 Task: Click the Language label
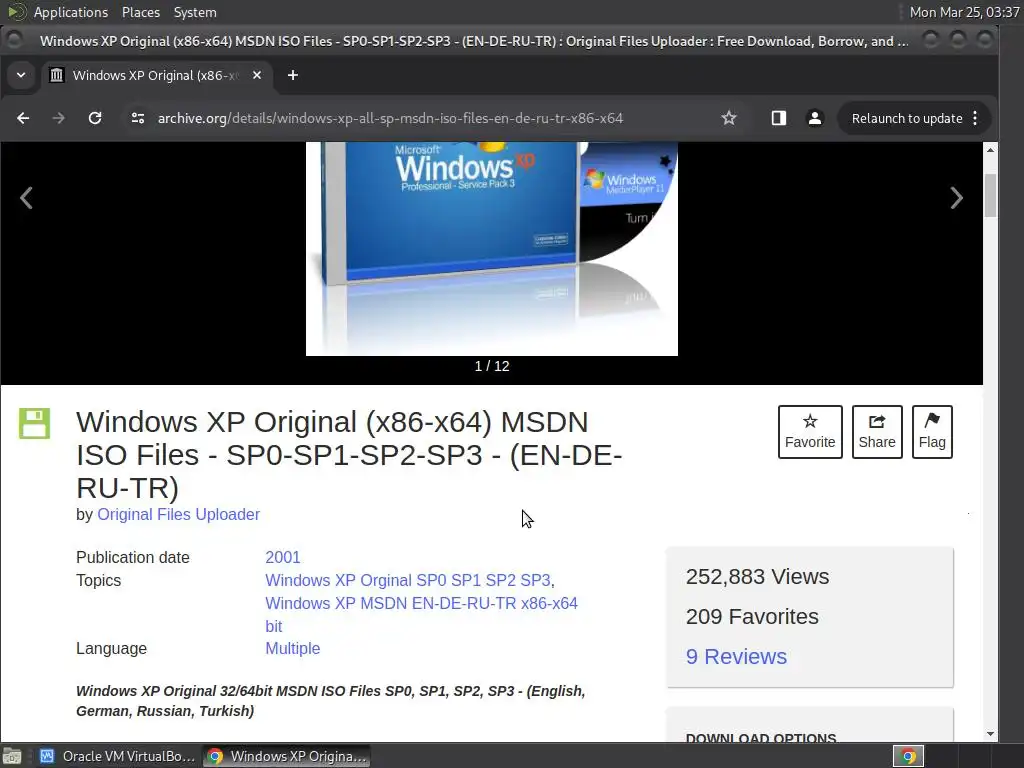tap(111, 648)
